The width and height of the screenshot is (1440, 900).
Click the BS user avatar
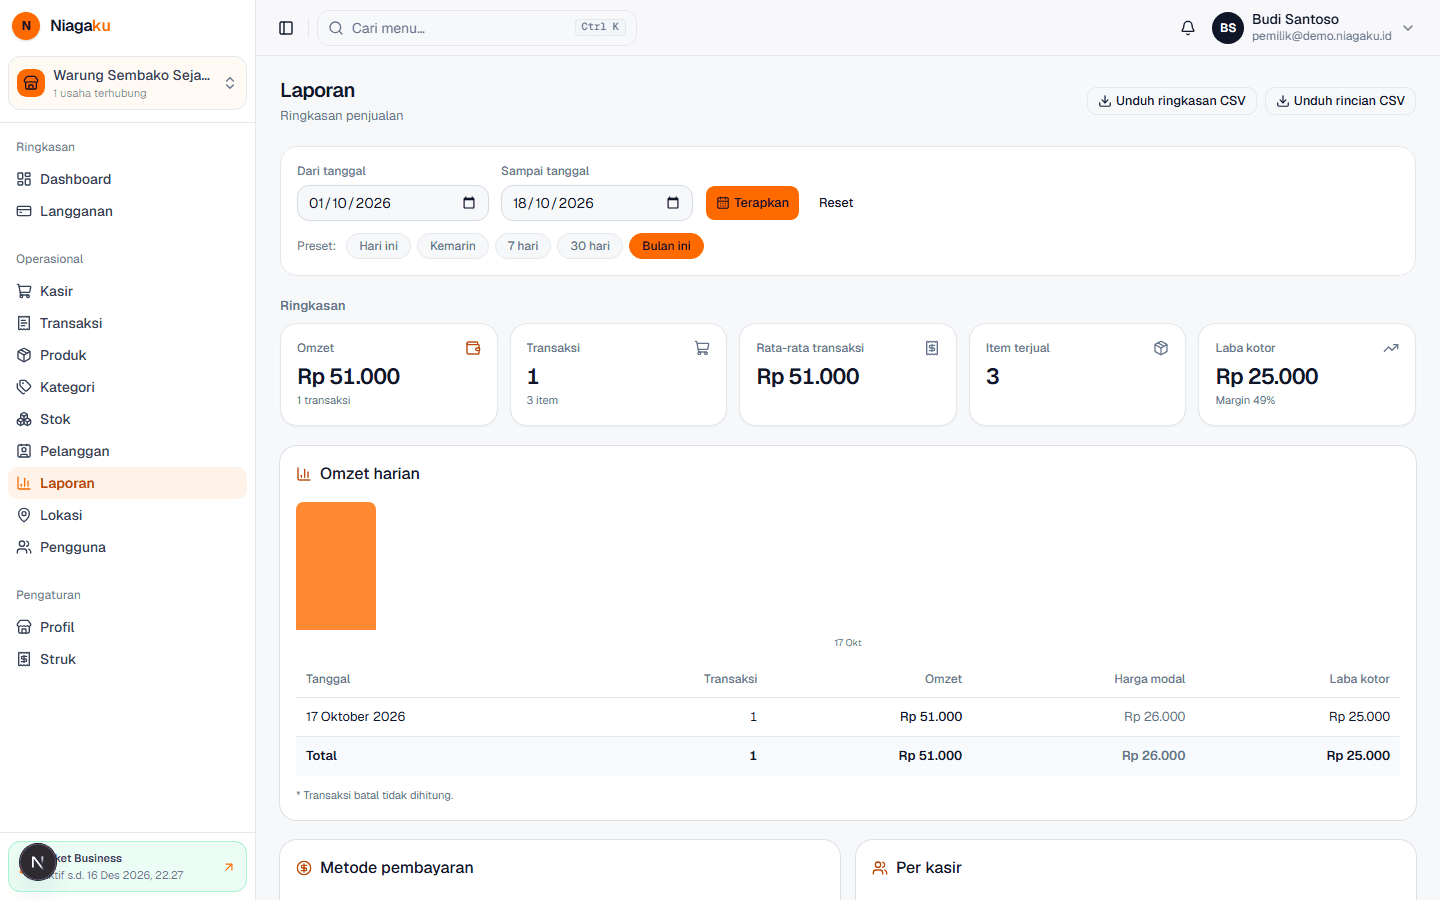(1228, 28)
